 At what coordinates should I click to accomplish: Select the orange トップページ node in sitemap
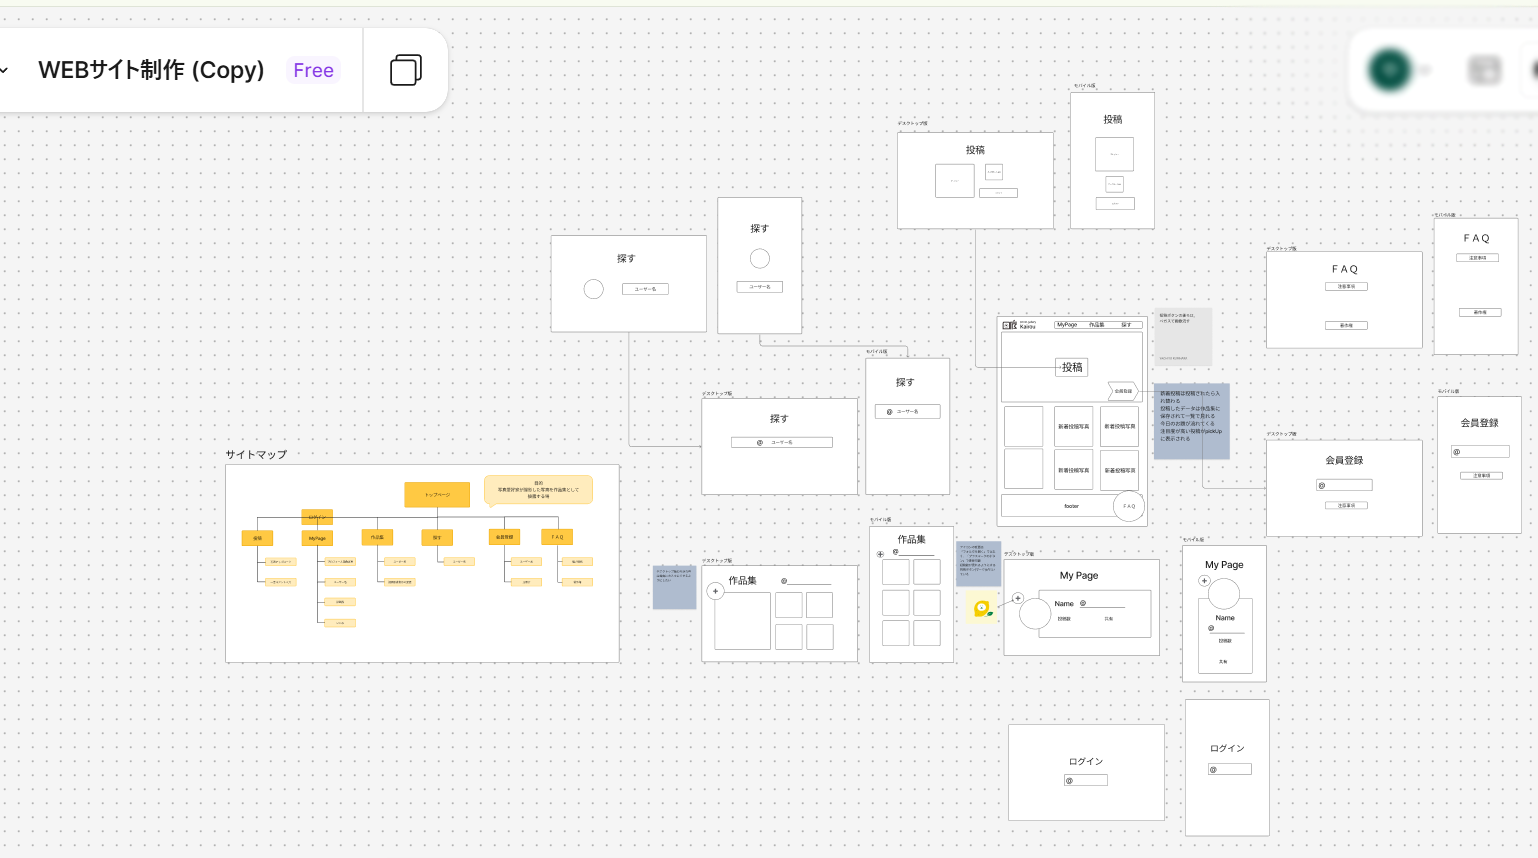(x=437, y=494)
